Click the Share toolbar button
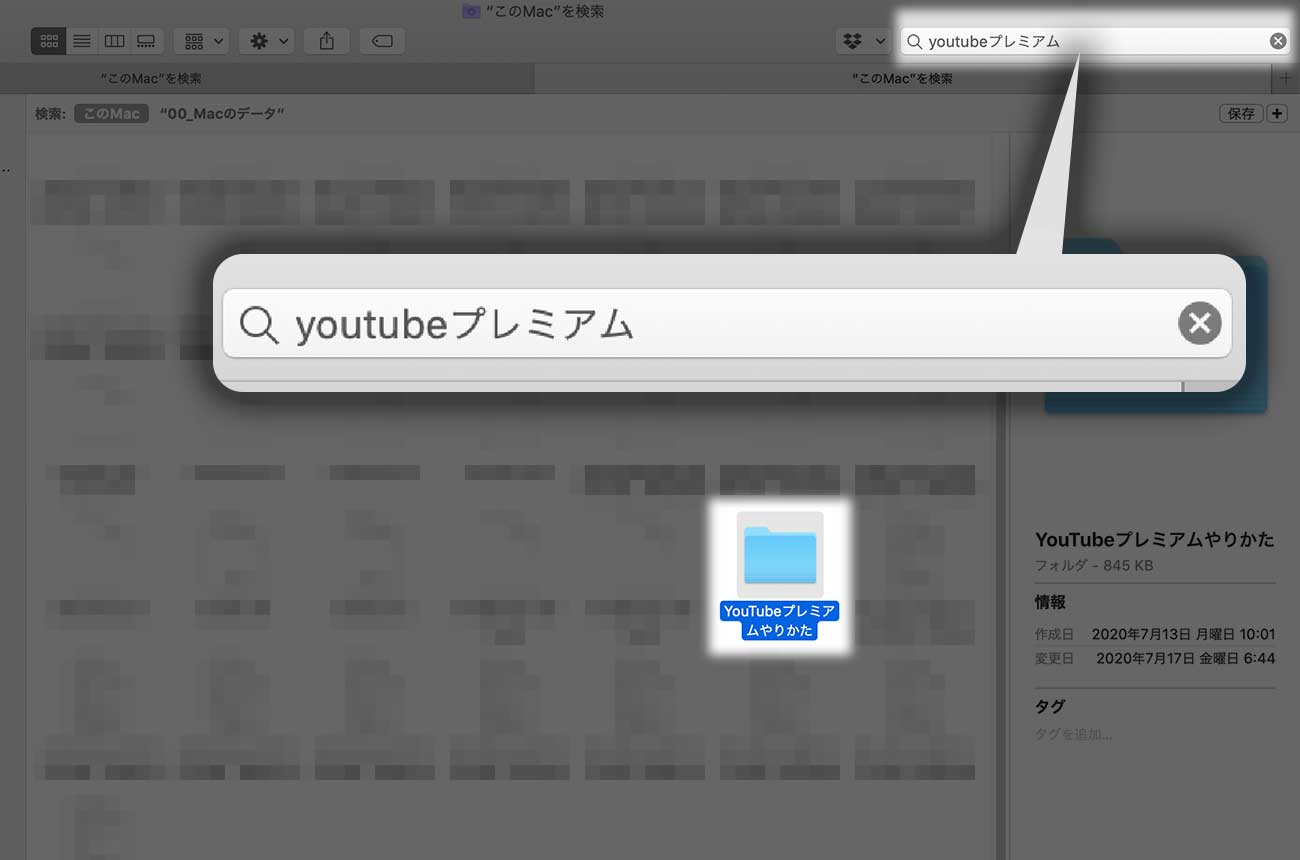Screen dimensions: 1300x860 327,41
